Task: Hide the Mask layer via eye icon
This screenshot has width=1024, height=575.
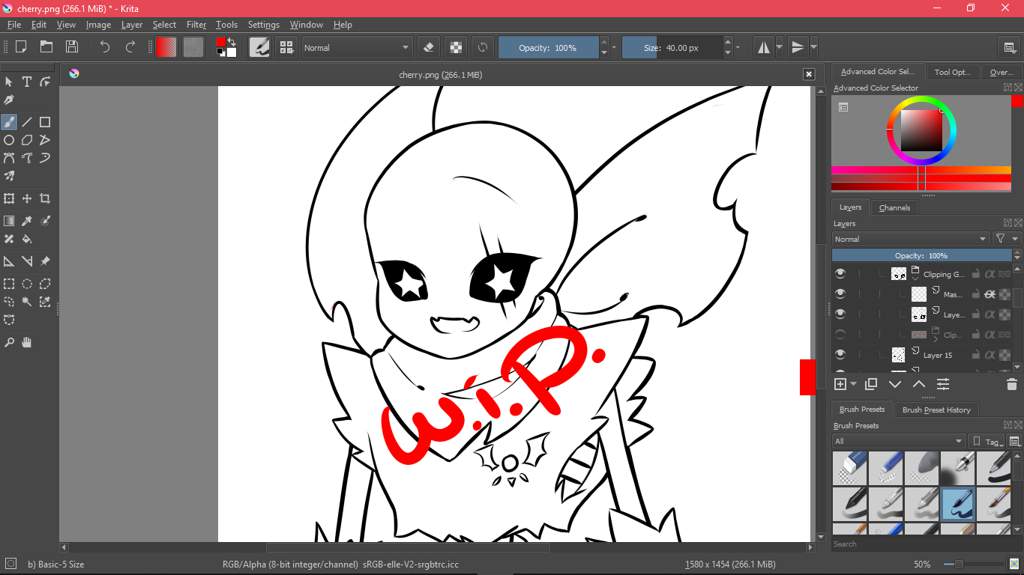Action: click(x=840, y=294)
